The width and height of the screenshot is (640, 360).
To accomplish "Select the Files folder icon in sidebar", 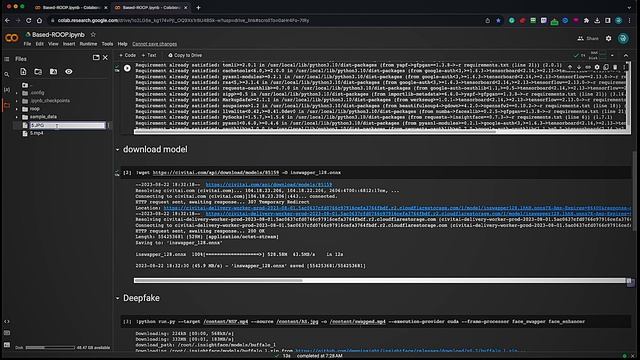I will pyautogui.click(x=7, y=105).
